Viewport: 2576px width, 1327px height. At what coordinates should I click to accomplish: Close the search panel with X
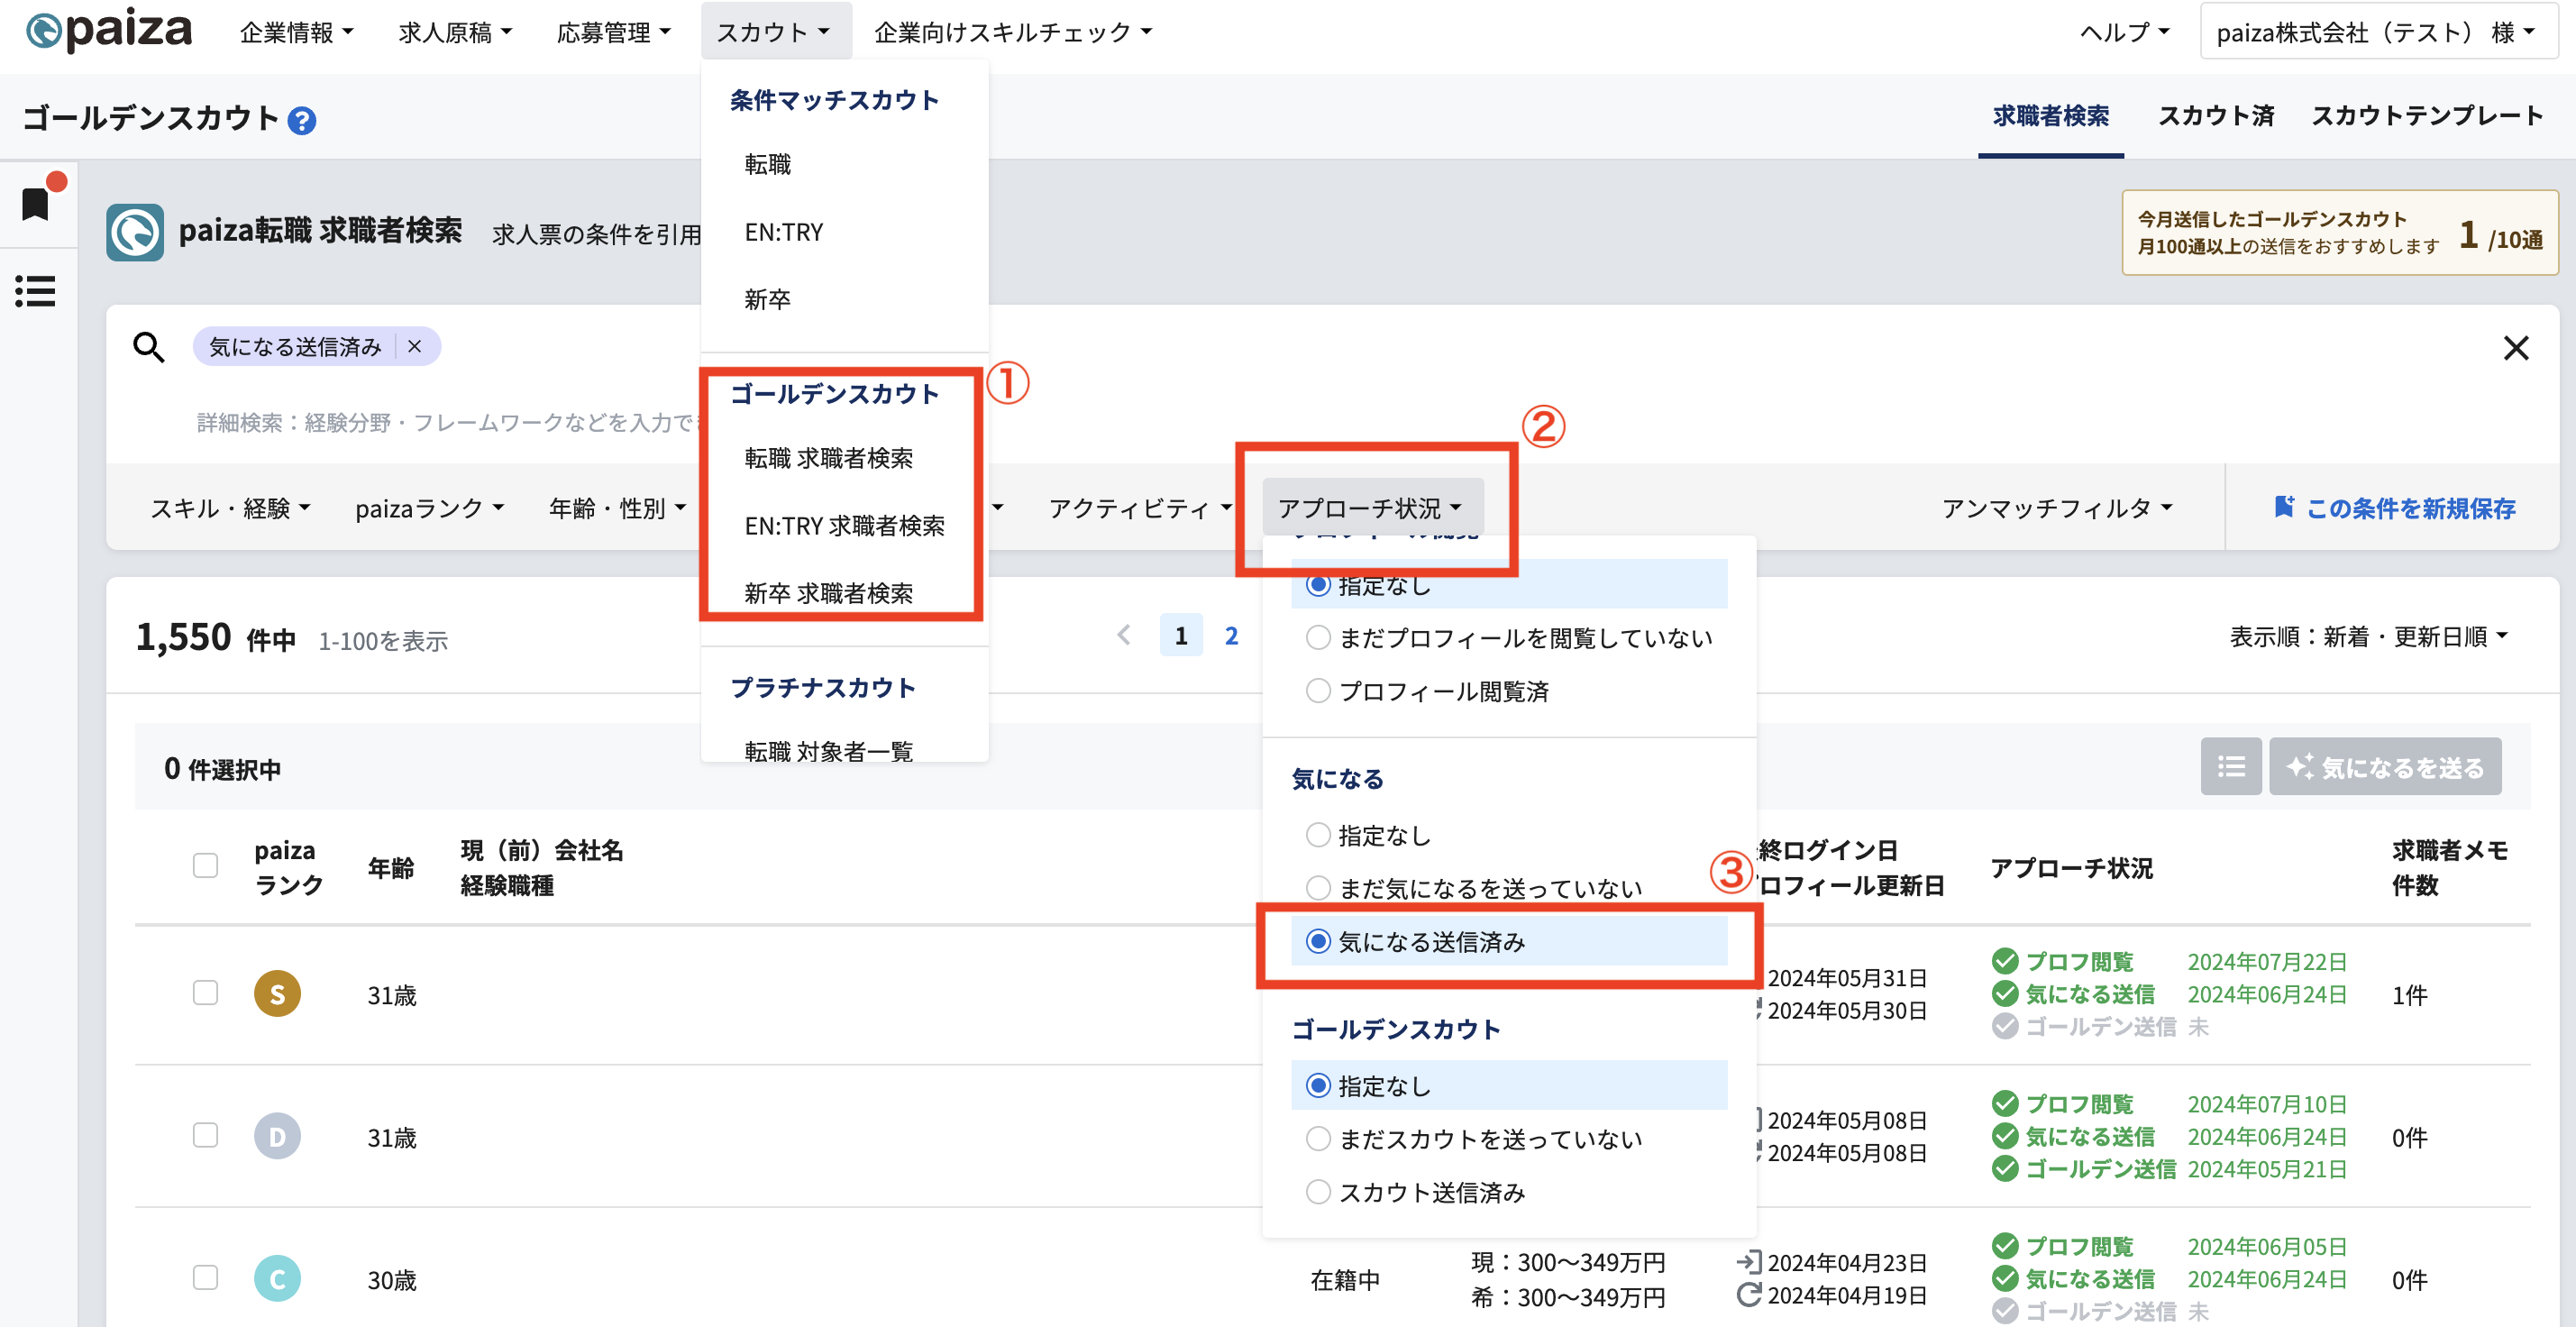2515,348
